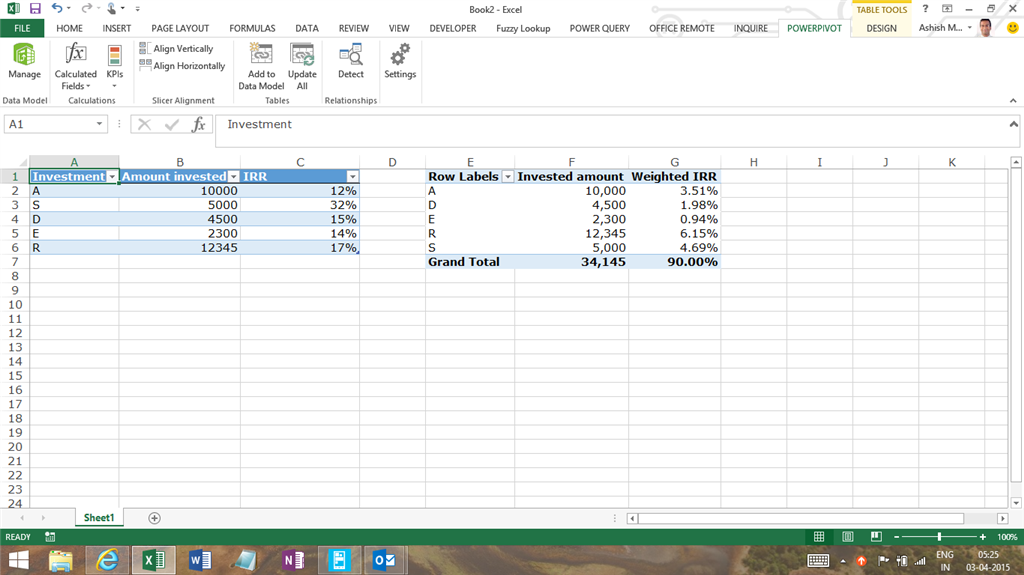Click the Select All corner button
The width and height of the screenshot is (1024, 575).
[14, 162]
